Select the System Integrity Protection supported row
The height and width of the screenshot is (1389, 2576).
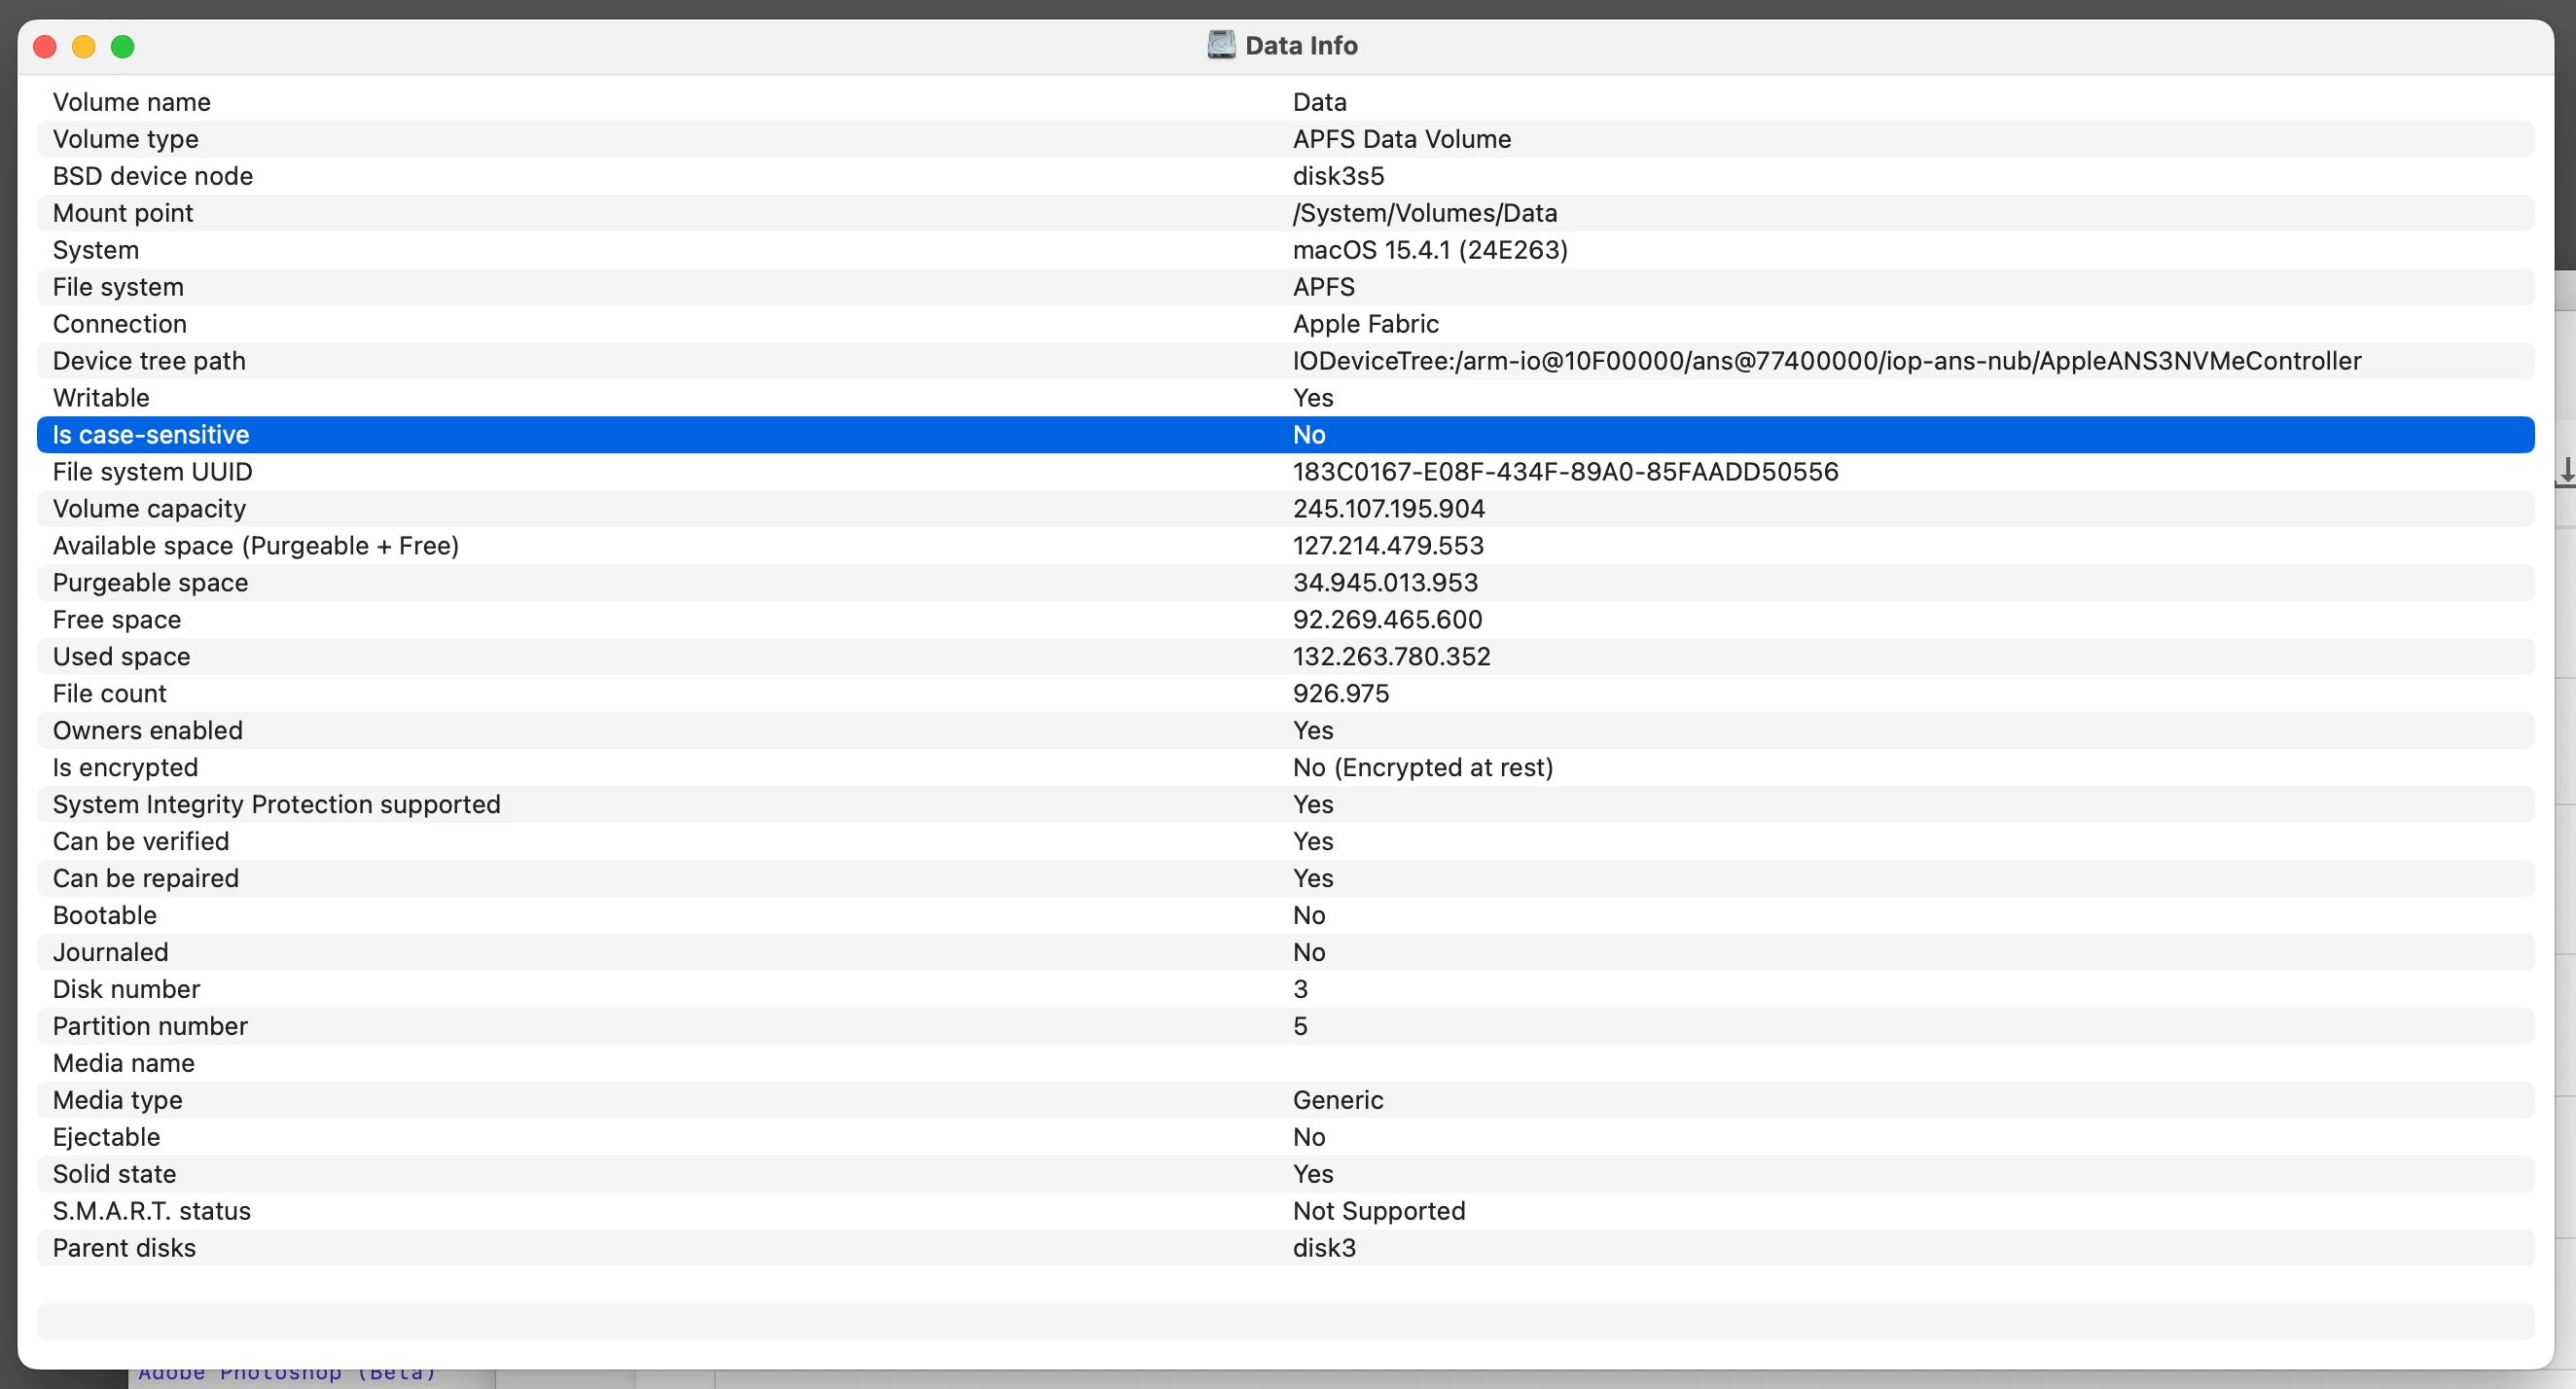(276, 805)
